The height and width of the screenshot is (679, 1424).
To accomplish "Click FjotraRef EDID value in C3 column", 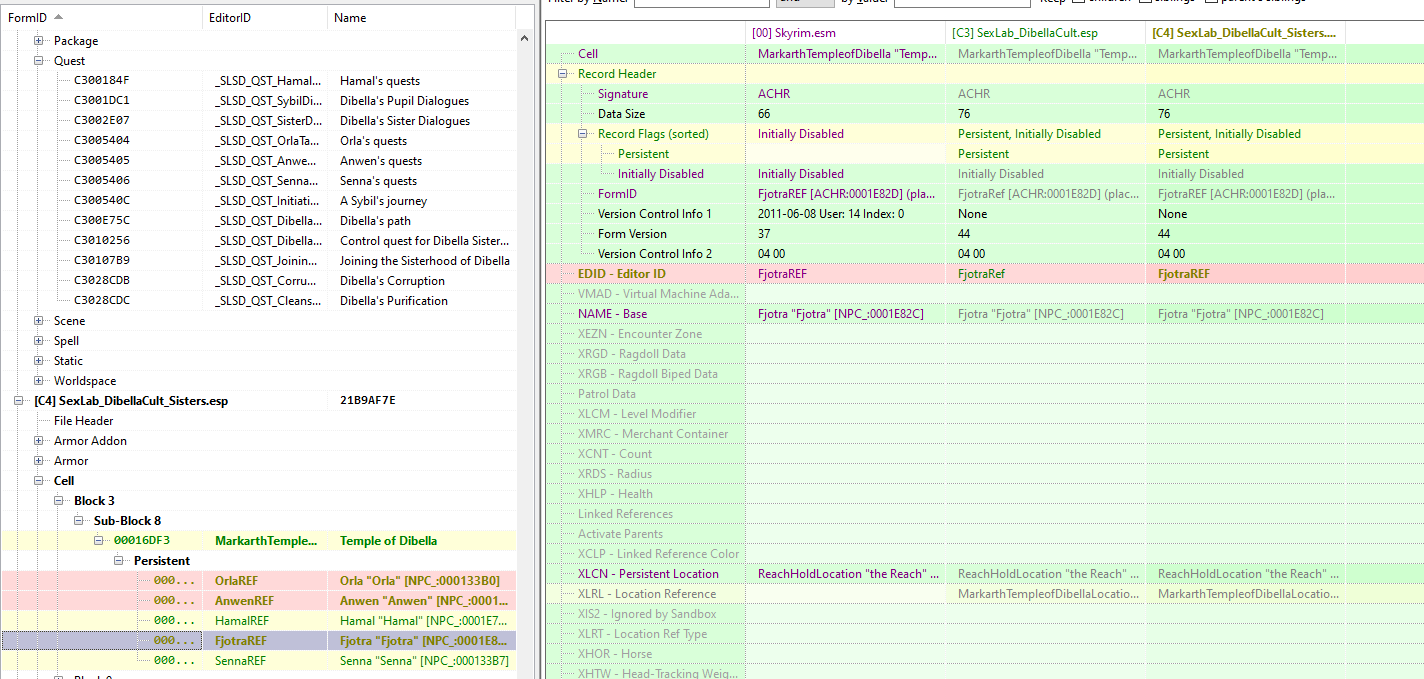I will [x=980, y=274].
